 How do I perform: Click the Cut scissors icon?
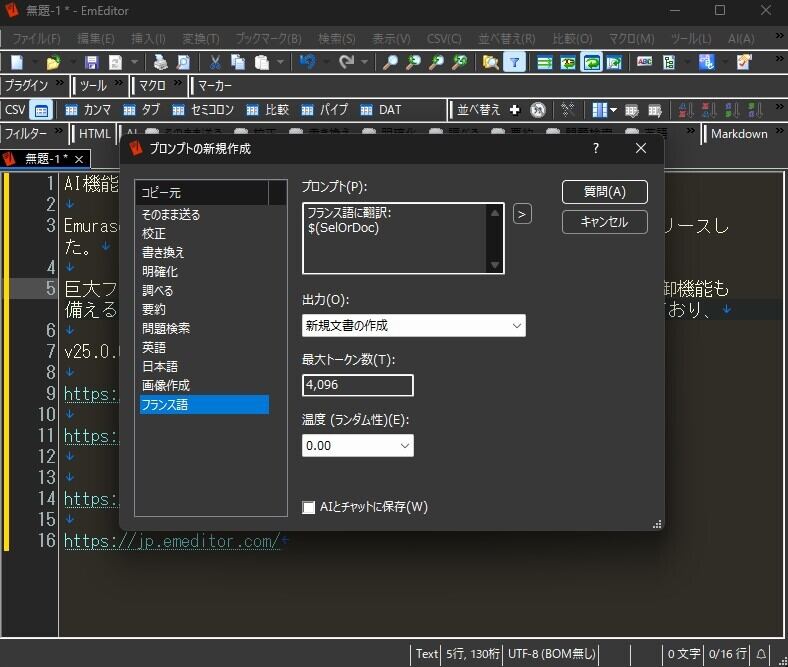tap(215, 62)
